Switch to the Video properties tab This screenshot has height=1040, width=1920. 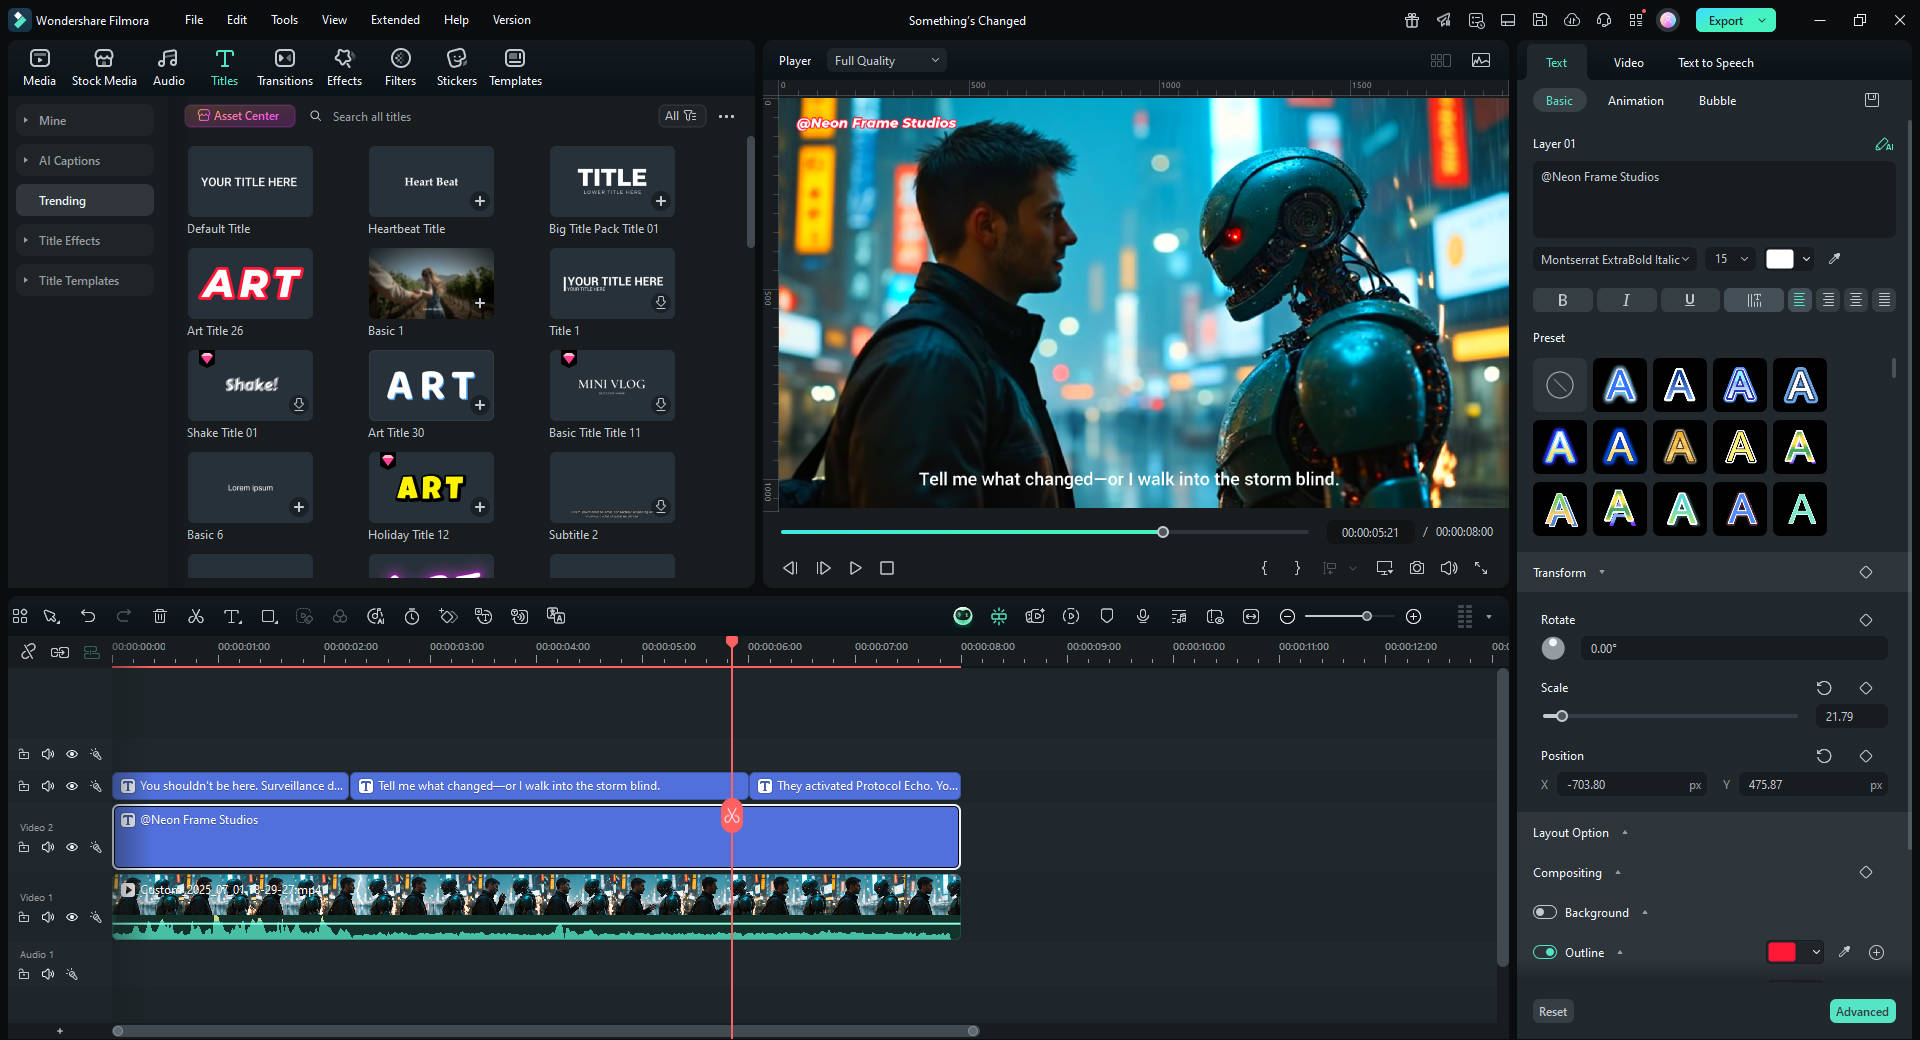click(1628, 62)
